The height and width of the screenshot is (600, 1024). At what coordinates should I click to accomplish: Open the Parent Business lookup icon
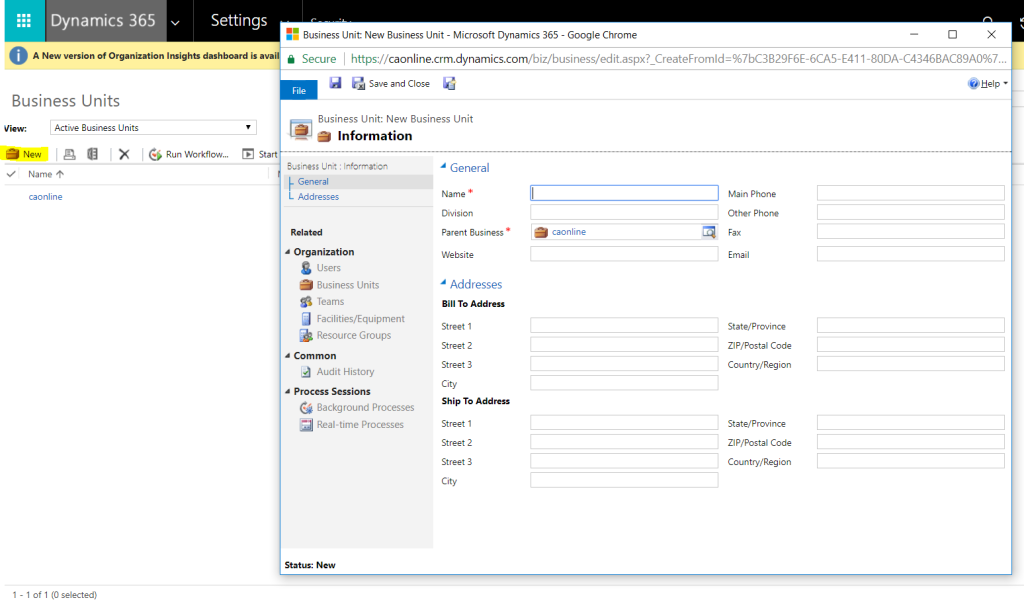(x=709, y=232)
